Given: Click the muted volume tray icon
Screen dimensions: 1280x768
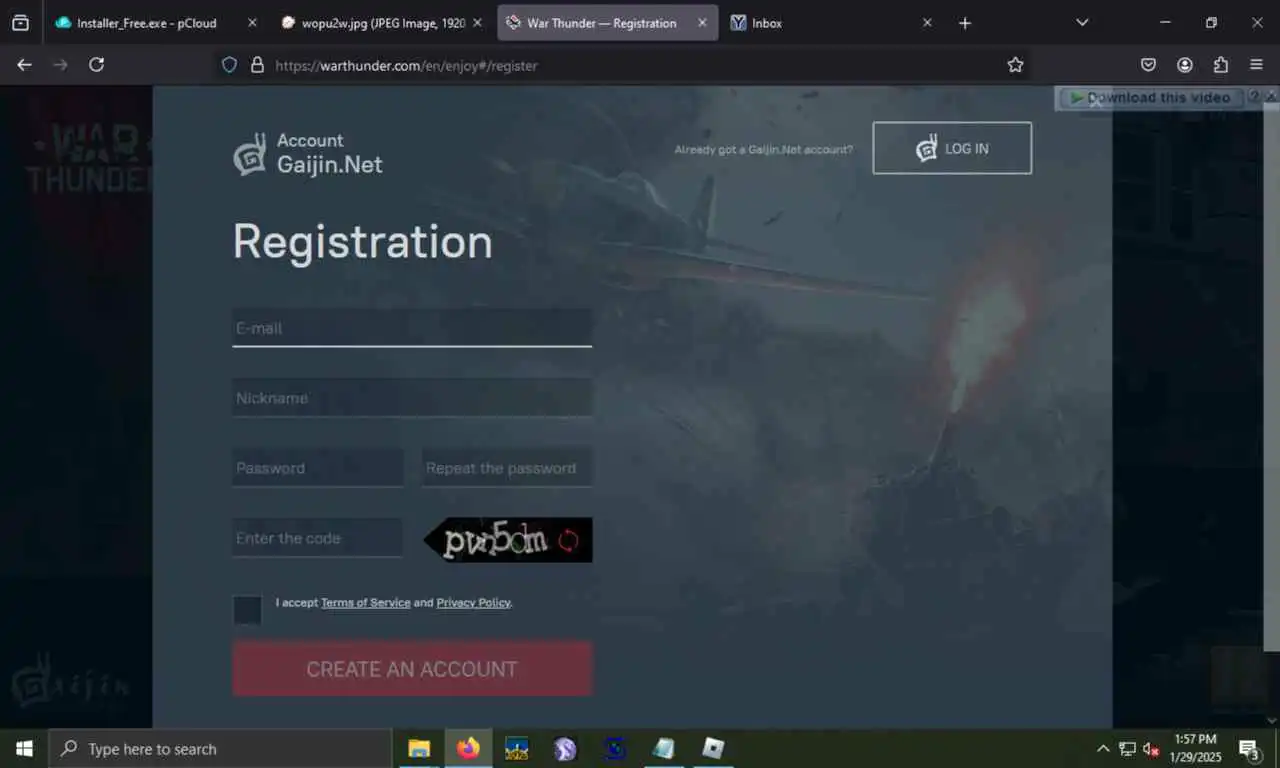Looking at the screenshot, I should 1151,748.
